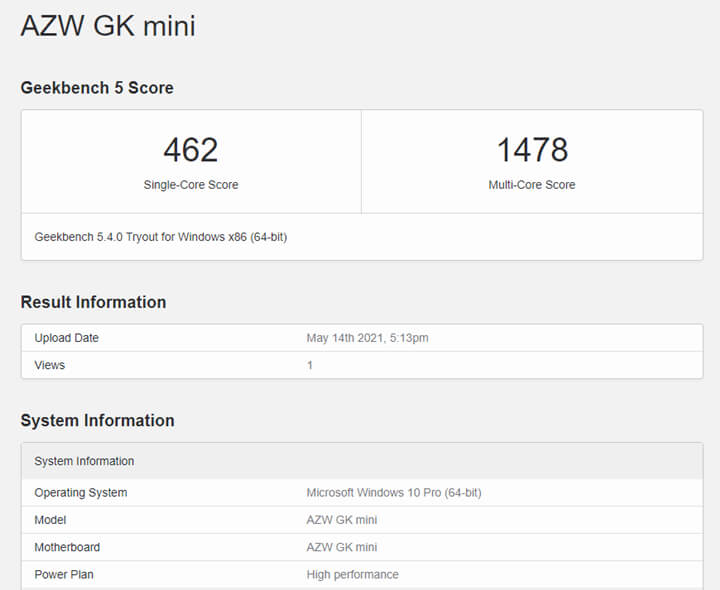Click the System Information table header row
The height and width of the screenshot is (590, 720).
(362, 461)
